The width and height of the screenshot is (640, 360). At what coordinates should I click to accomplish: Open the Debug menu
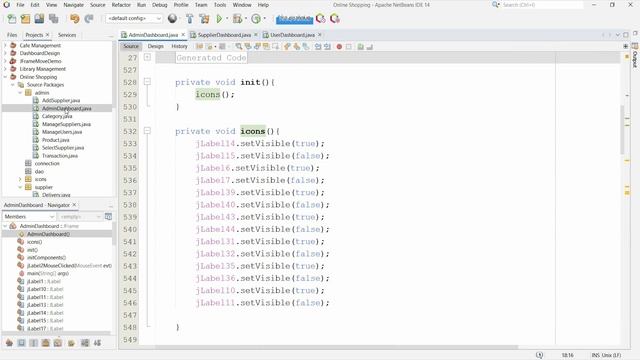[160, 5]
